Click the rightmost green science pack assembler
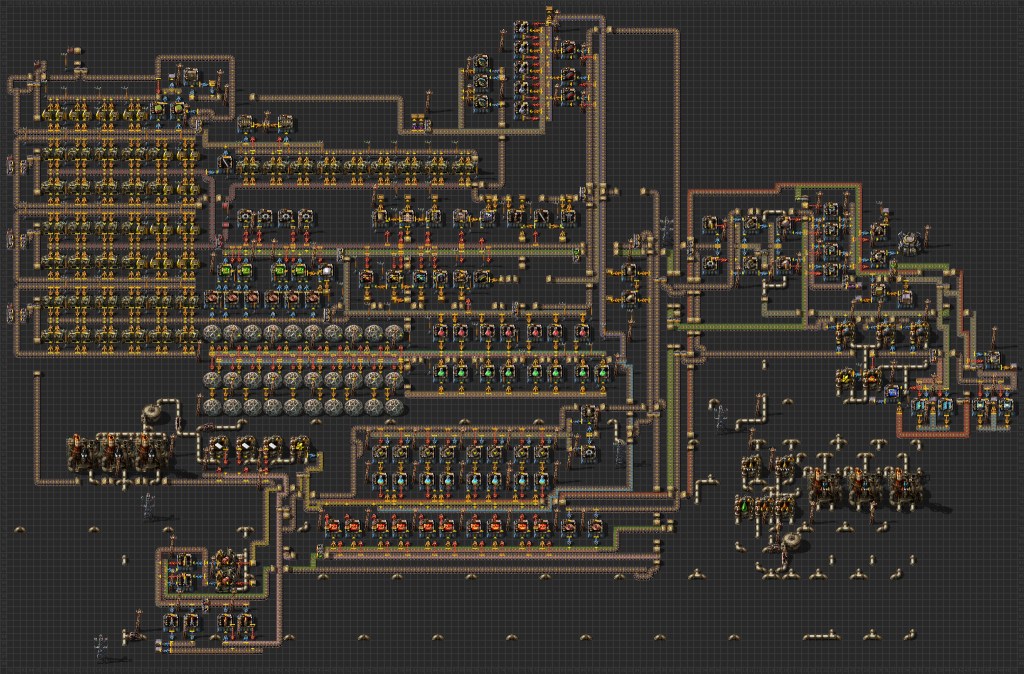 pos(603,373)
